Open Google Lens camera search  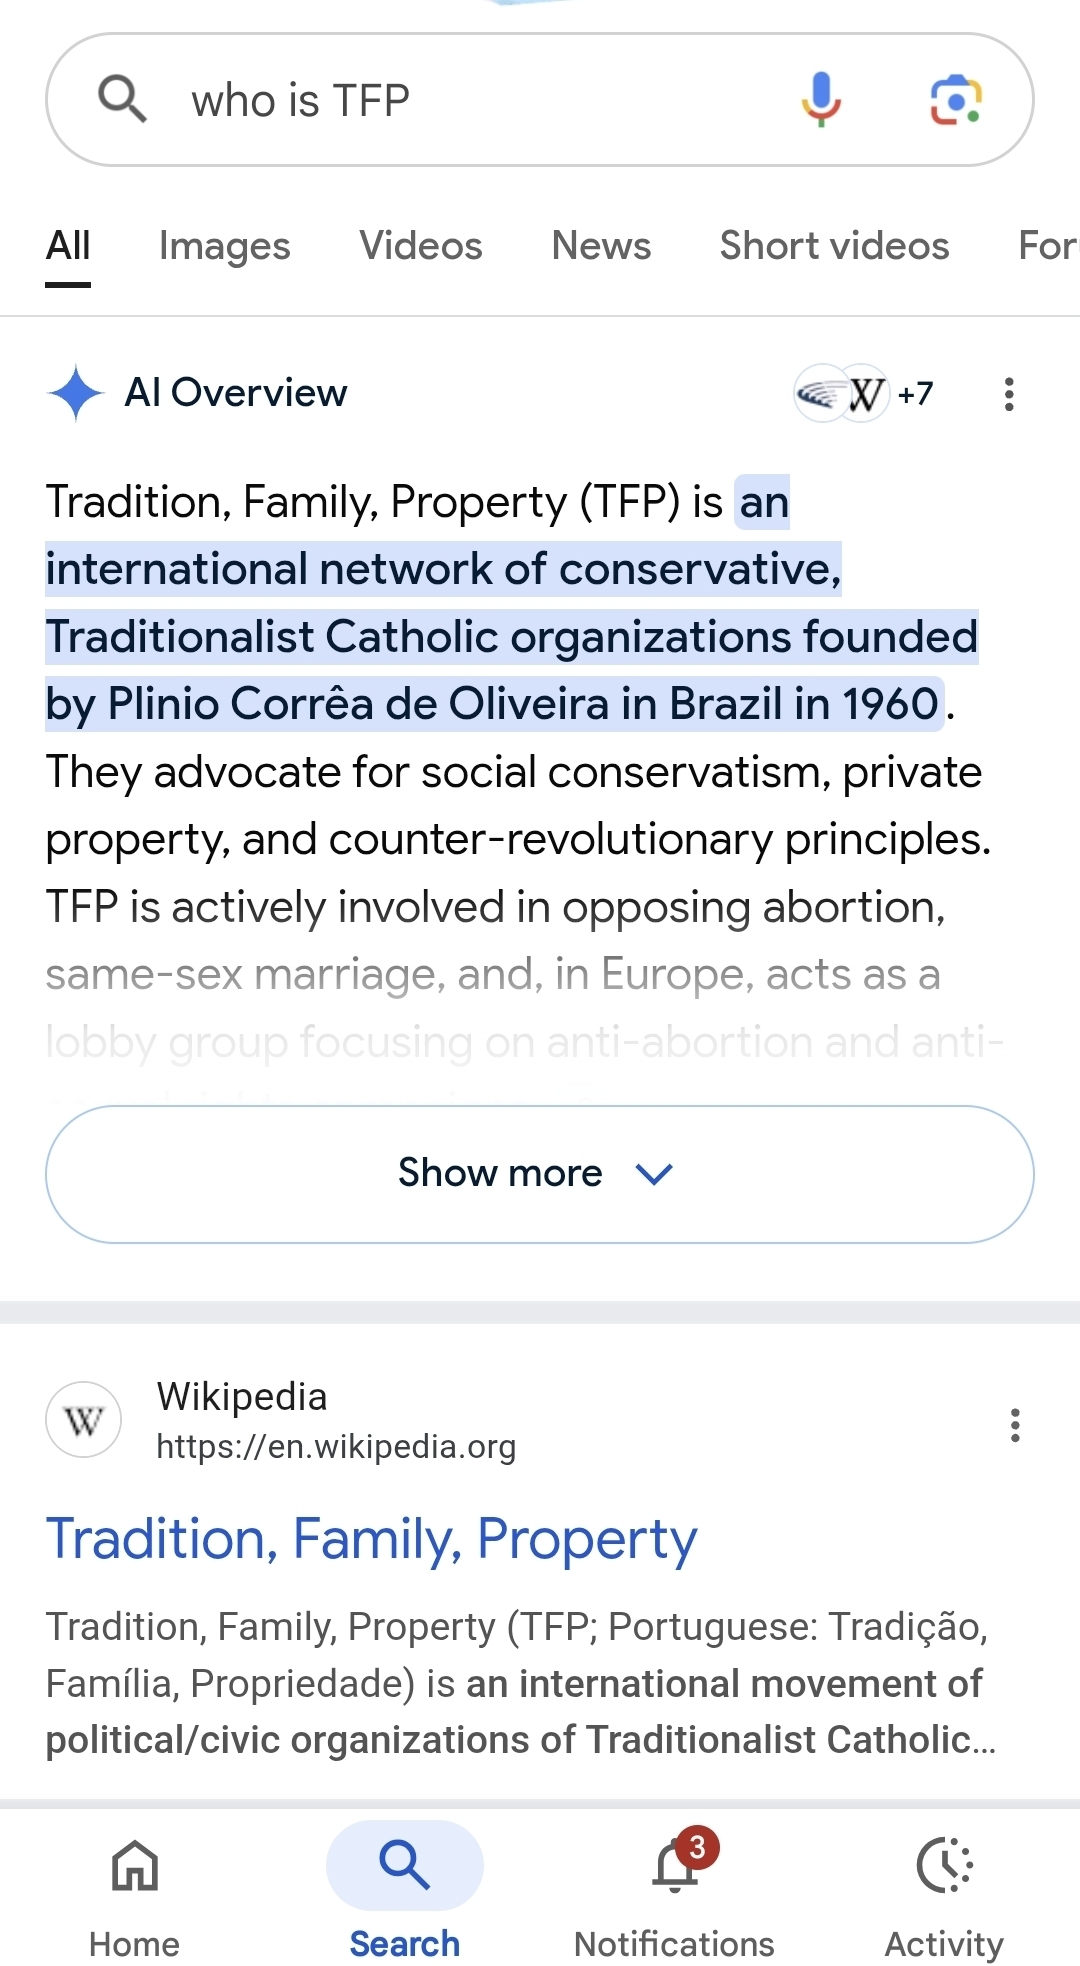[956, 99]
